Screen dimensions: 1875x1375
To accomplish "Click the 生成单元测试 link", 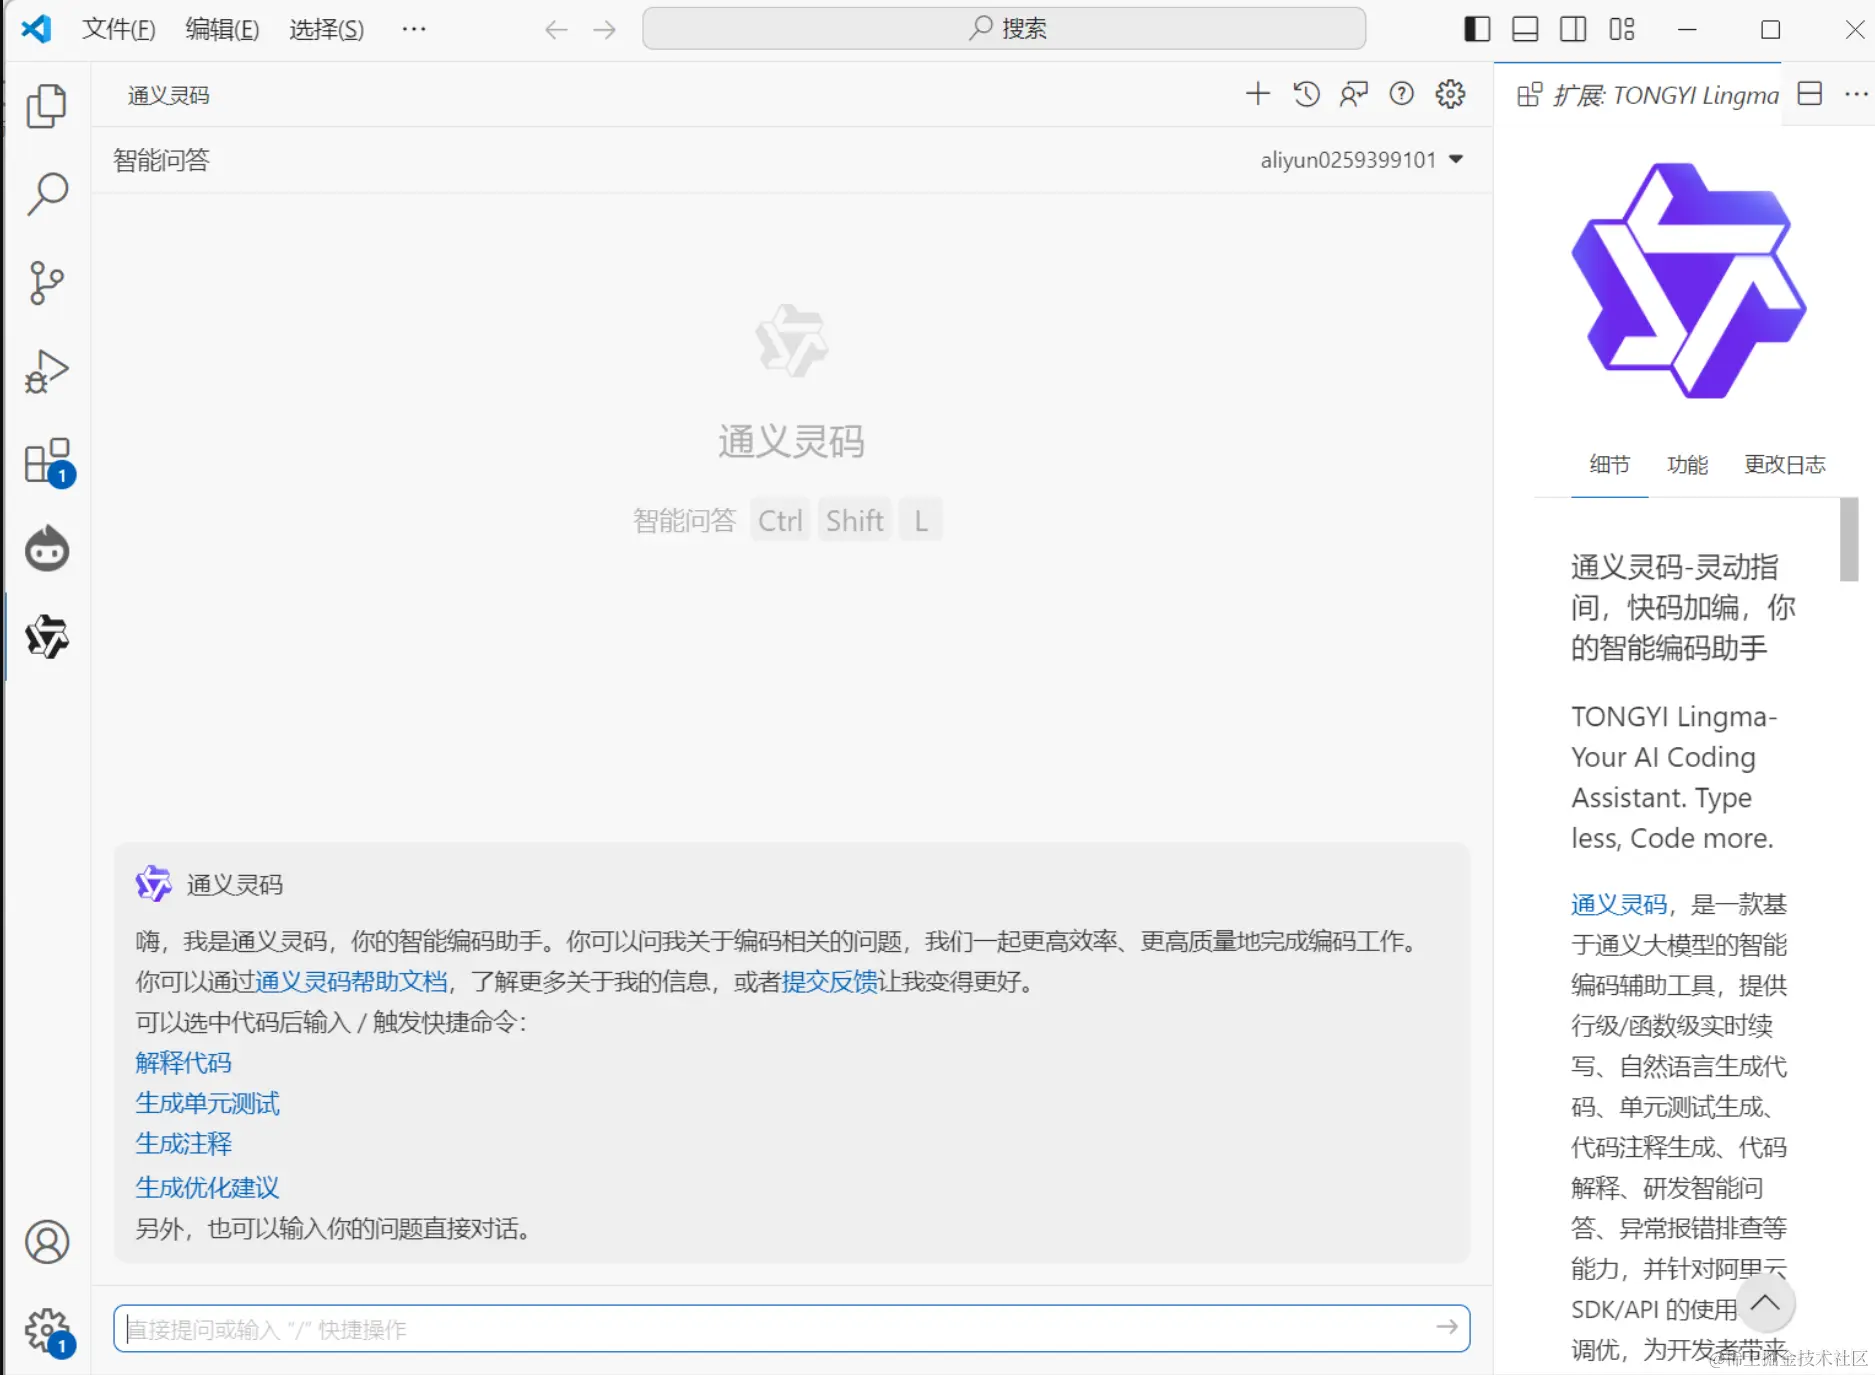I will point(208,1103).
